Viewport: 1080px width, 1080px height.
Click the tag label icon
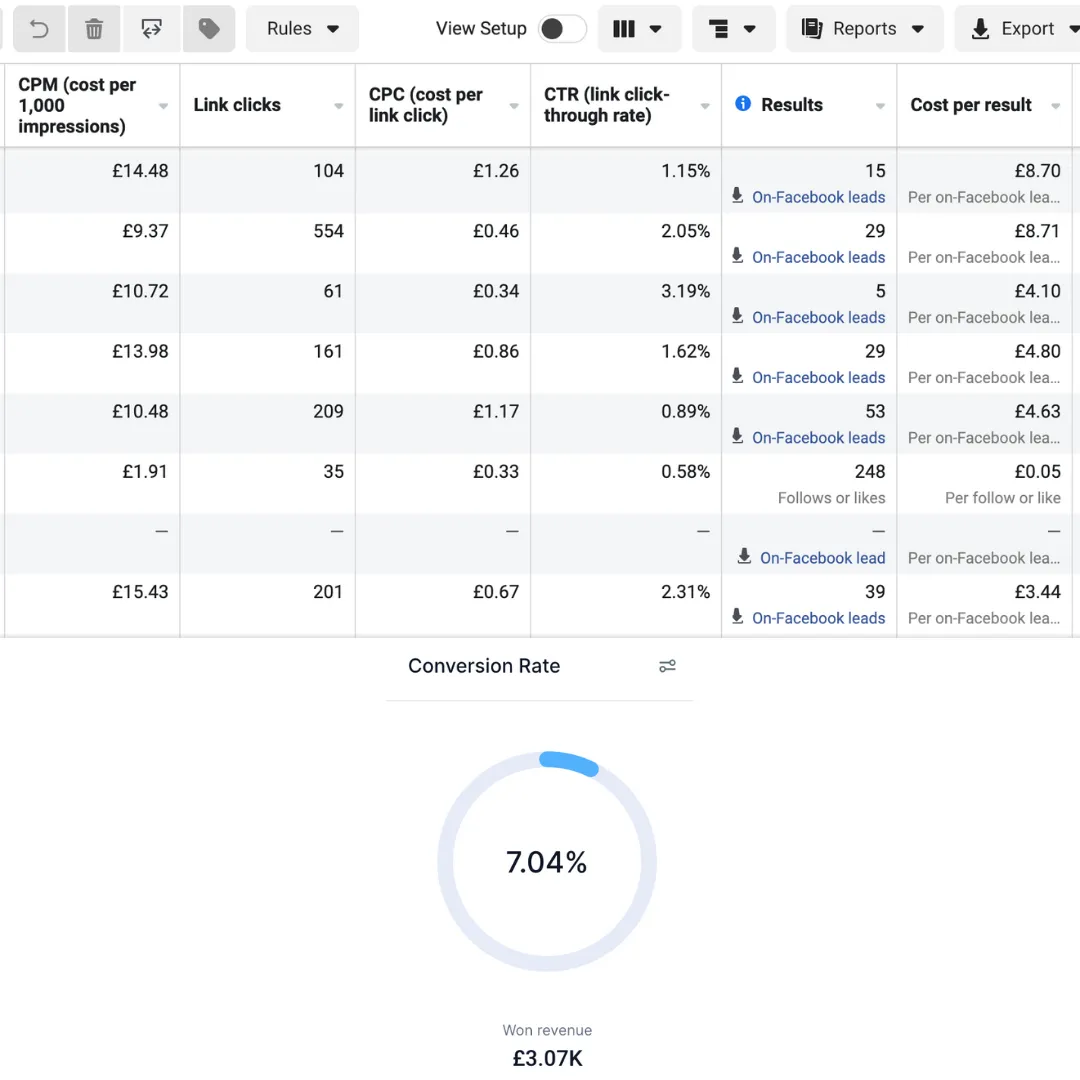(209, 29)
